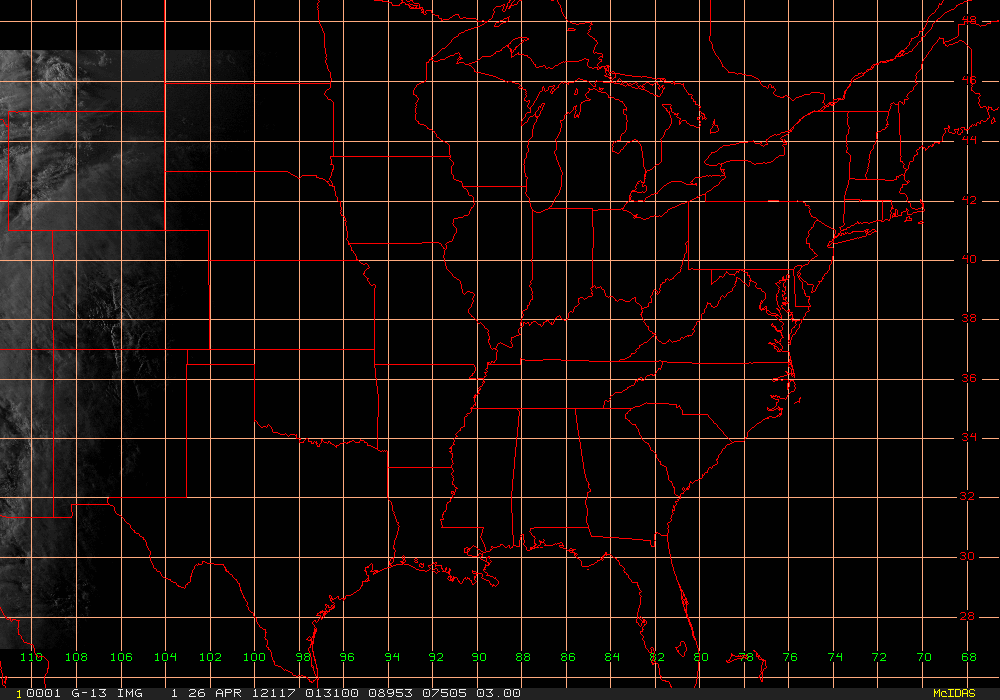This screenshot has height=700, width=1000.
Task: Click the 48 latitude label
Action: (969, 20)
